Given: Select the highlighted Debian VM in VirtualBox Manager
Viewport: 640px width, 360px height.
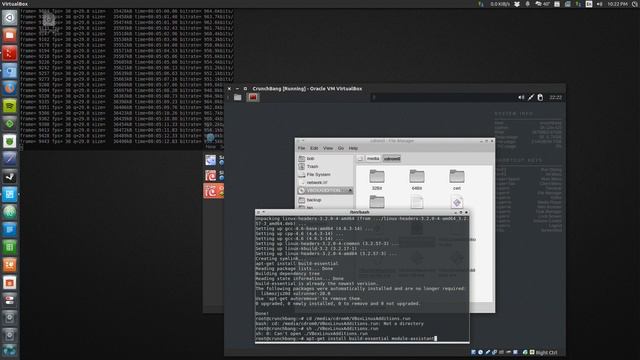Looking at the screenshot, I should point(213,191).
